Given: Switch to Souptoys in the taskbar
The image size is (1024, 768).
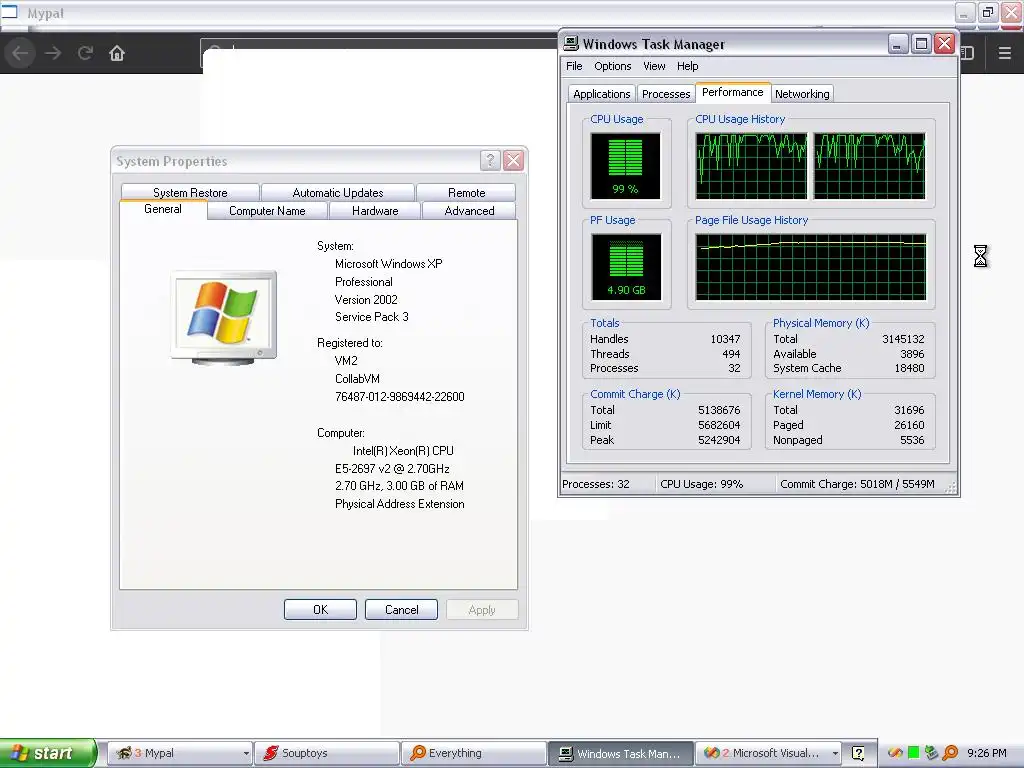Looking at the screenshot, I should point(327,753).
